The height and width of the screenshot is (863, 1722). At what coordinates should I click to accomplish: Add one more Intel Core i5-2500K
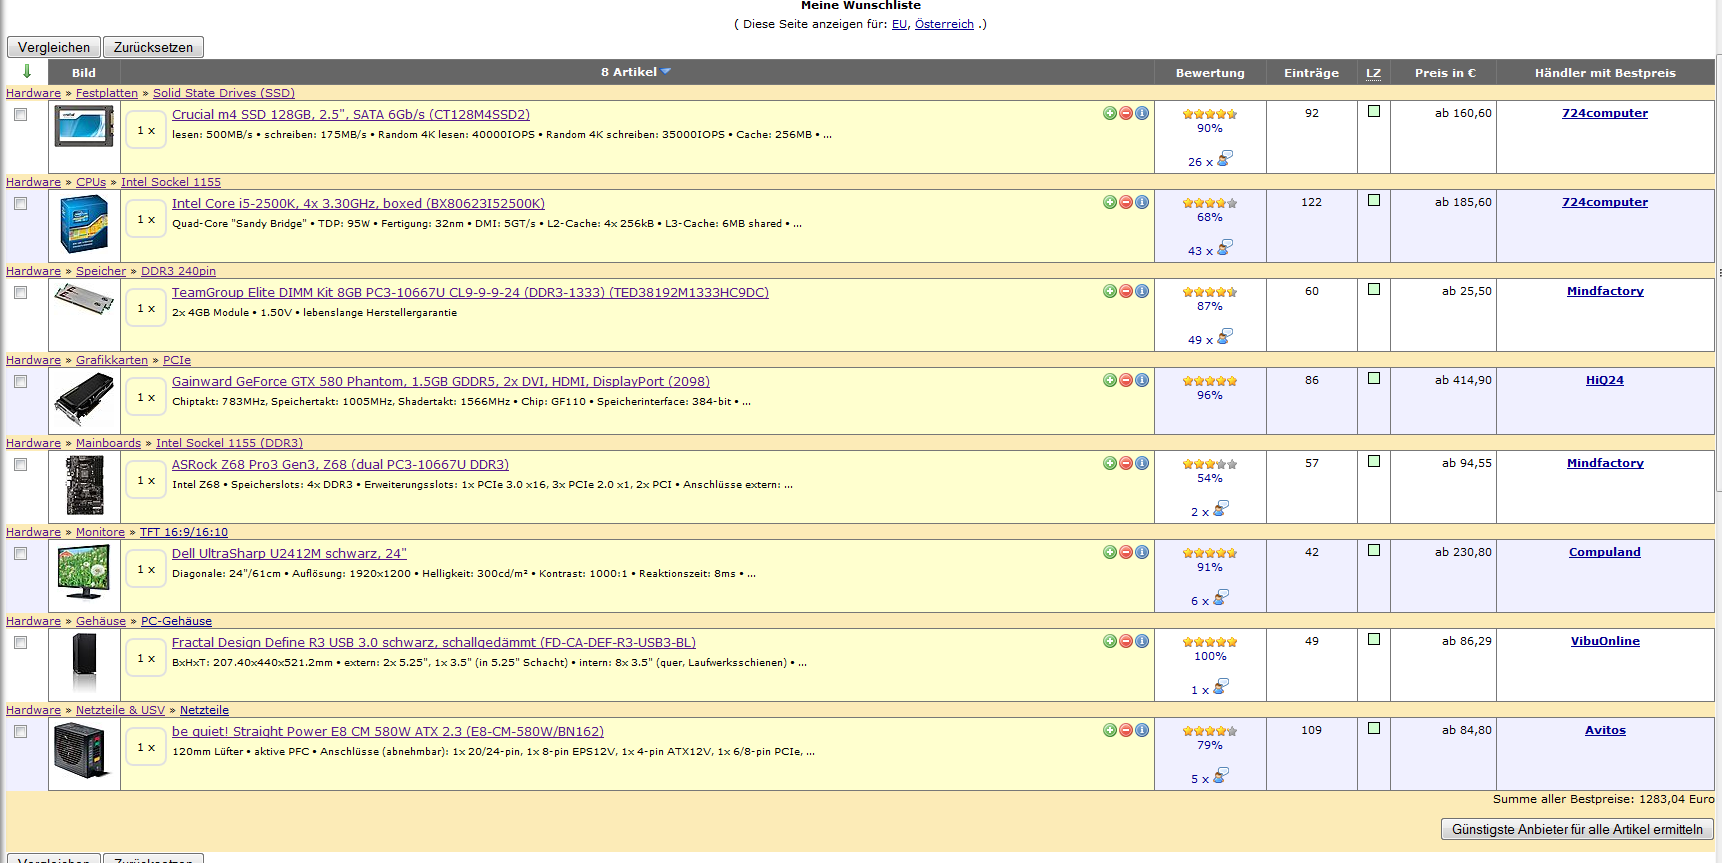tap(1110, 202)
